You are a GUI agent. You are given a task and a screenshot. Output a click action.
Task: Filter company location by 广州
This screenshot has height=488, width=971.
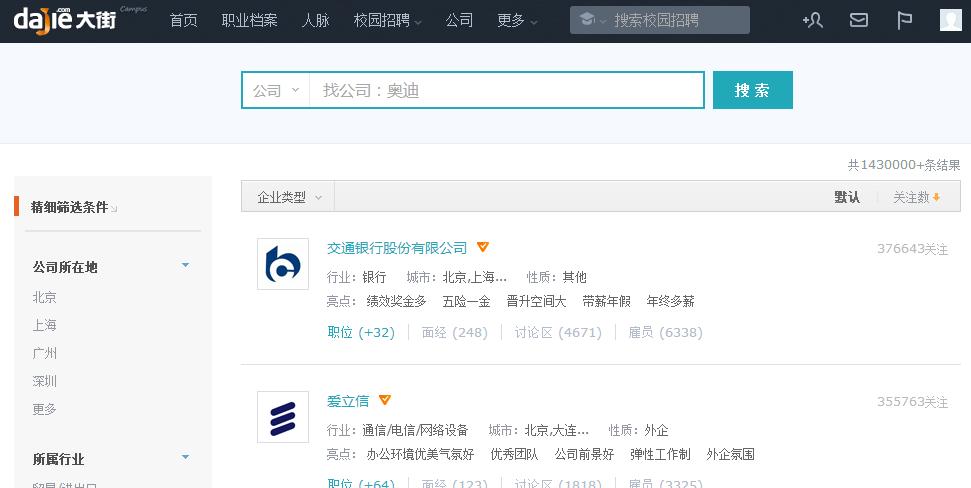point(45,353)
